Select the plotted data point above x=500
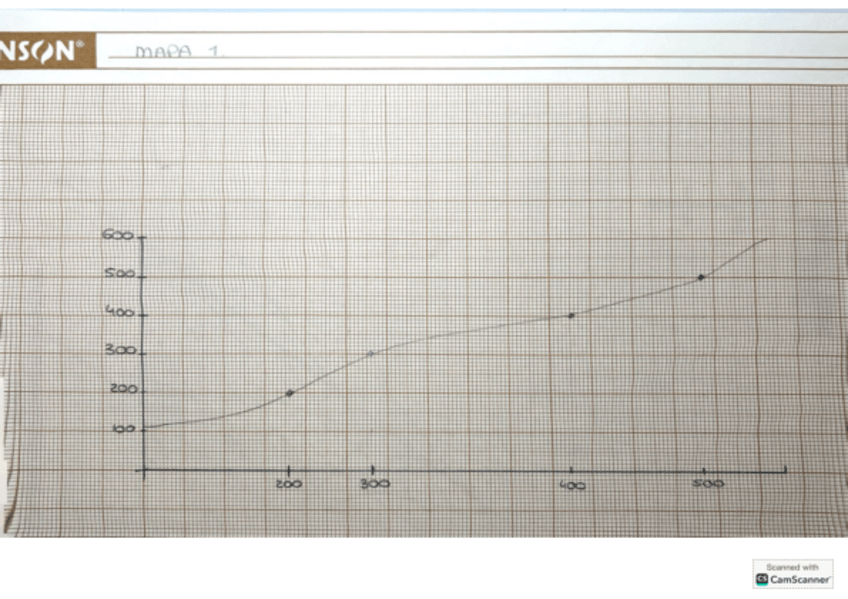 pyautogui.click(x=701, y=277)
